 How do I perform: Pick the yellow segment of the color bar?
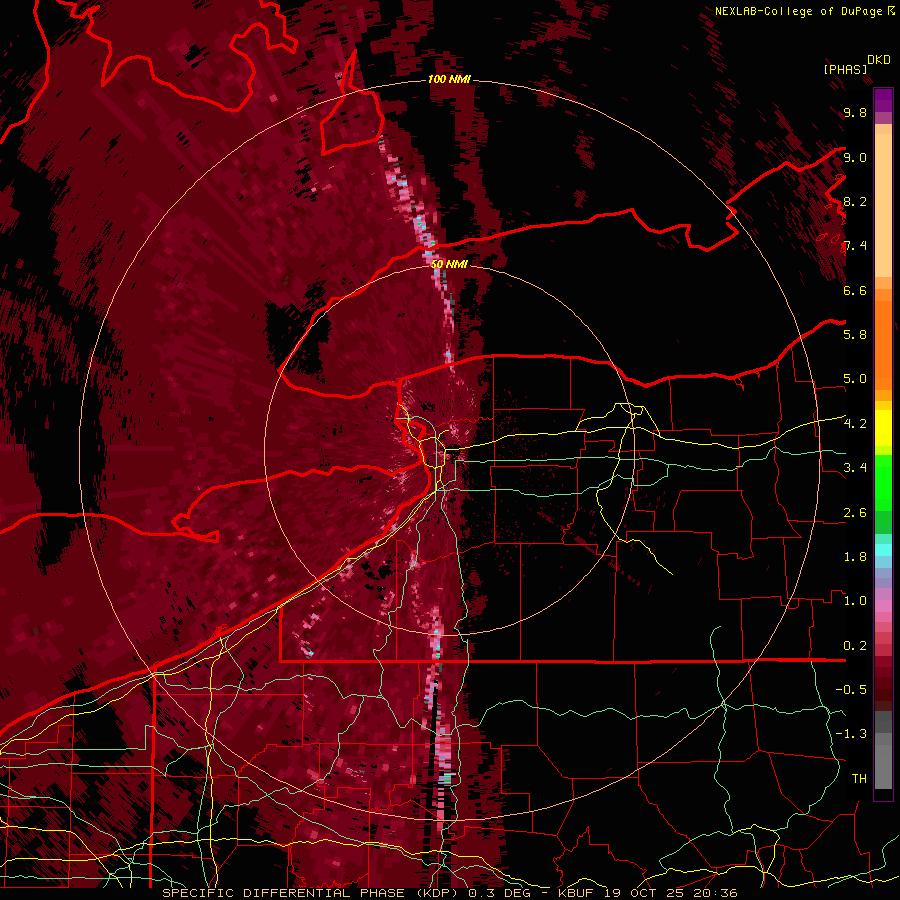tap(883, 428)
